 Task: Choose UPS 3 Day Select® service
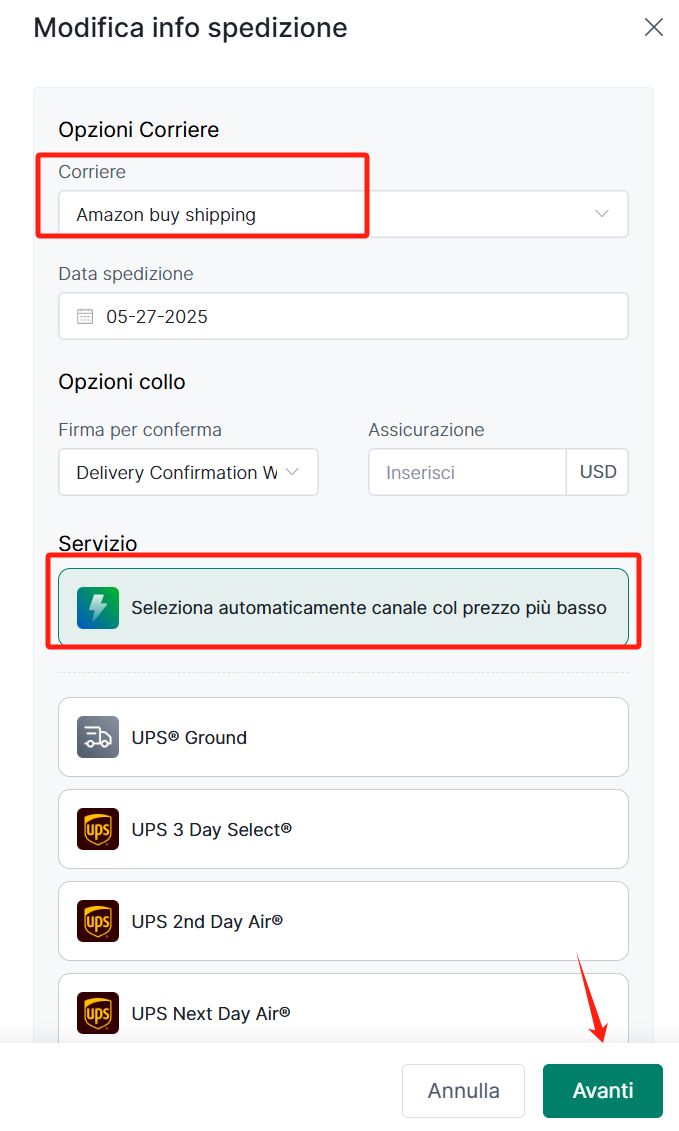(343, 829)
